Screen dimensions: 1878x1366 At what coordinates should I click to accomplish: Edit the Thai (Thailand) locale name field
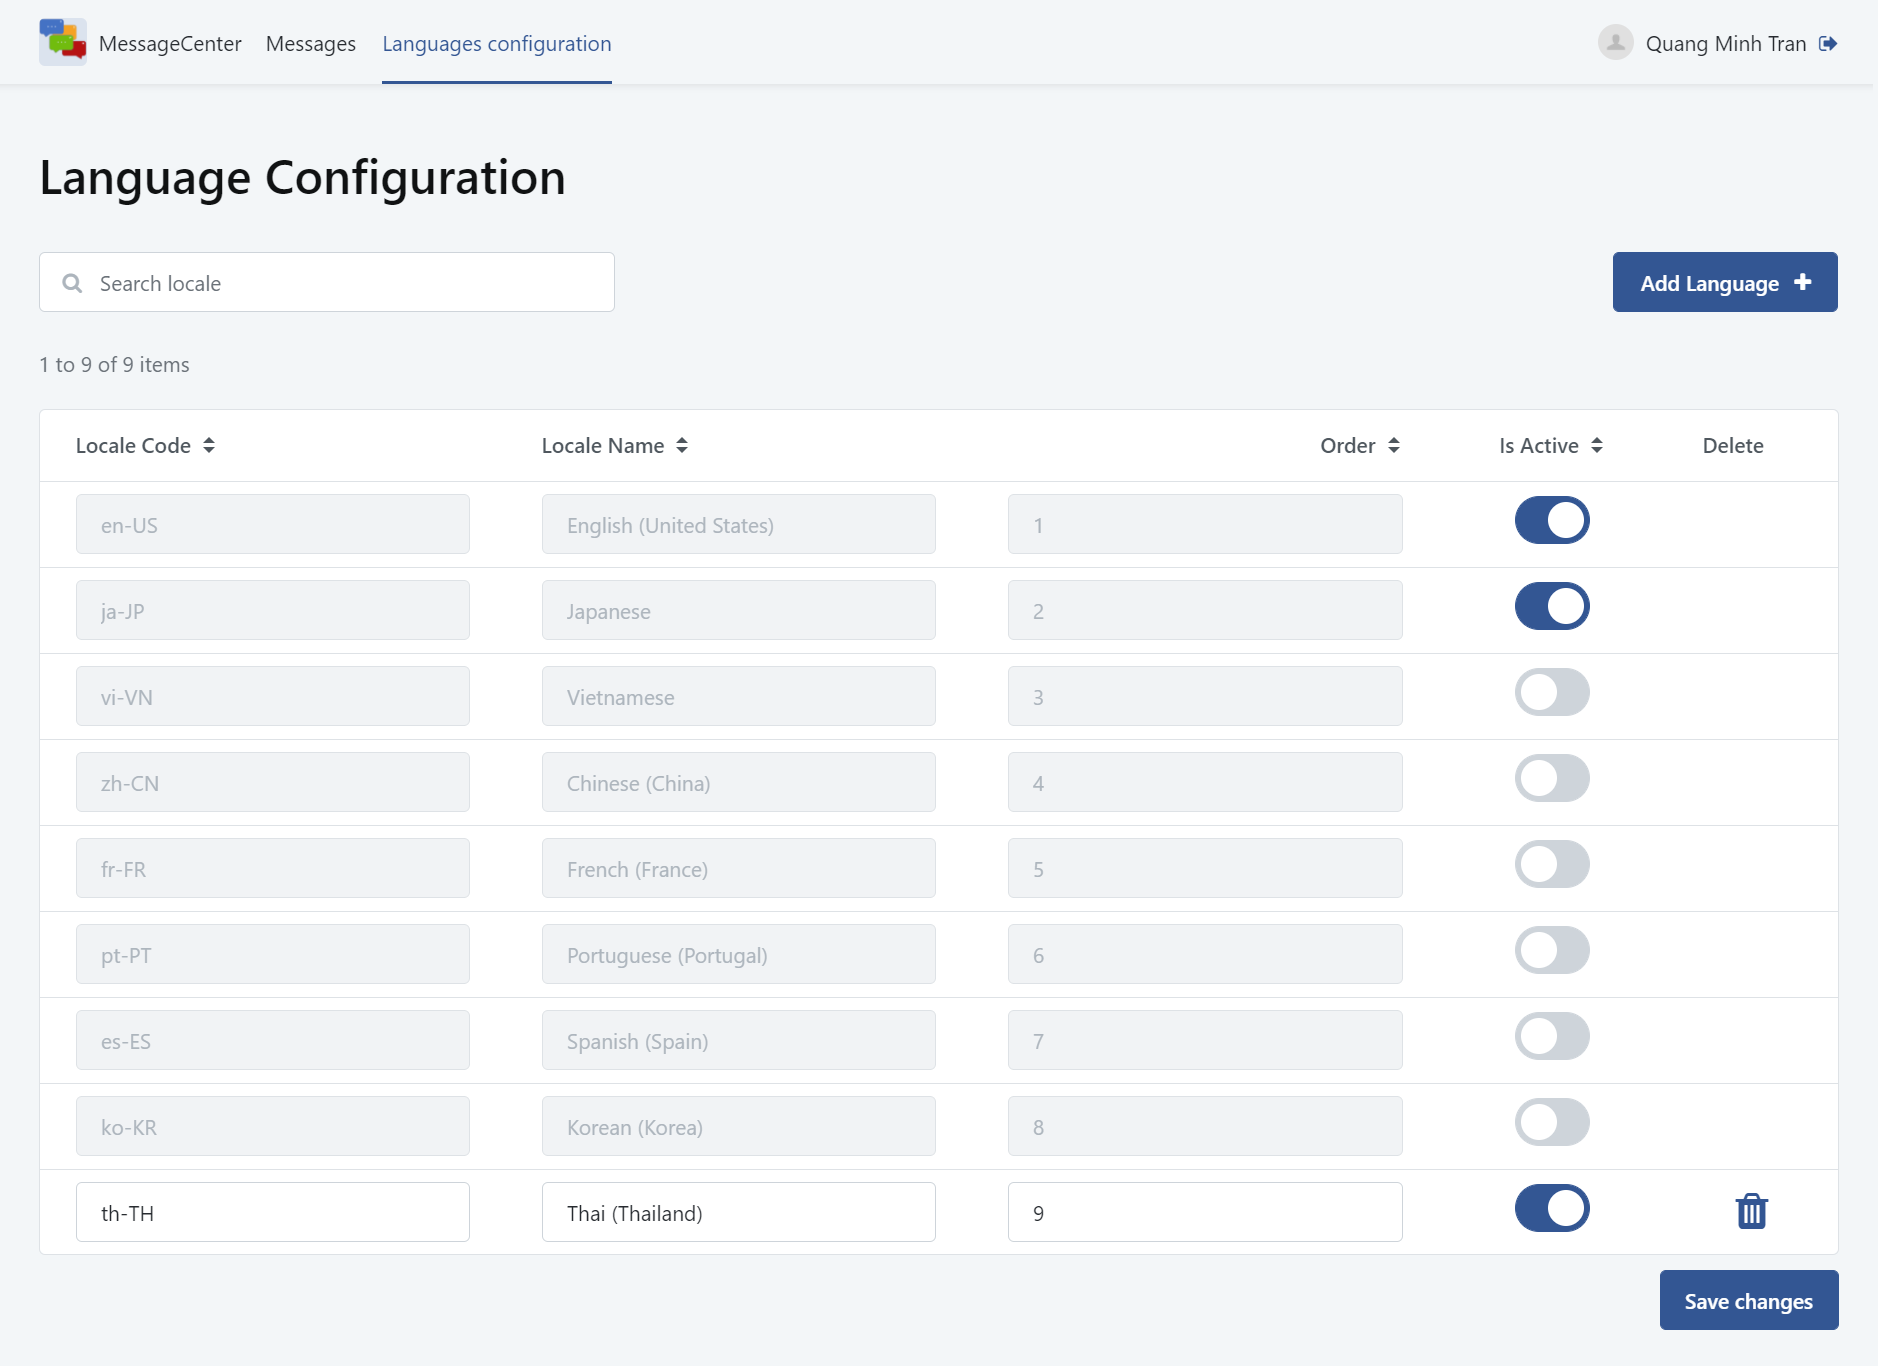point(739,1212)
